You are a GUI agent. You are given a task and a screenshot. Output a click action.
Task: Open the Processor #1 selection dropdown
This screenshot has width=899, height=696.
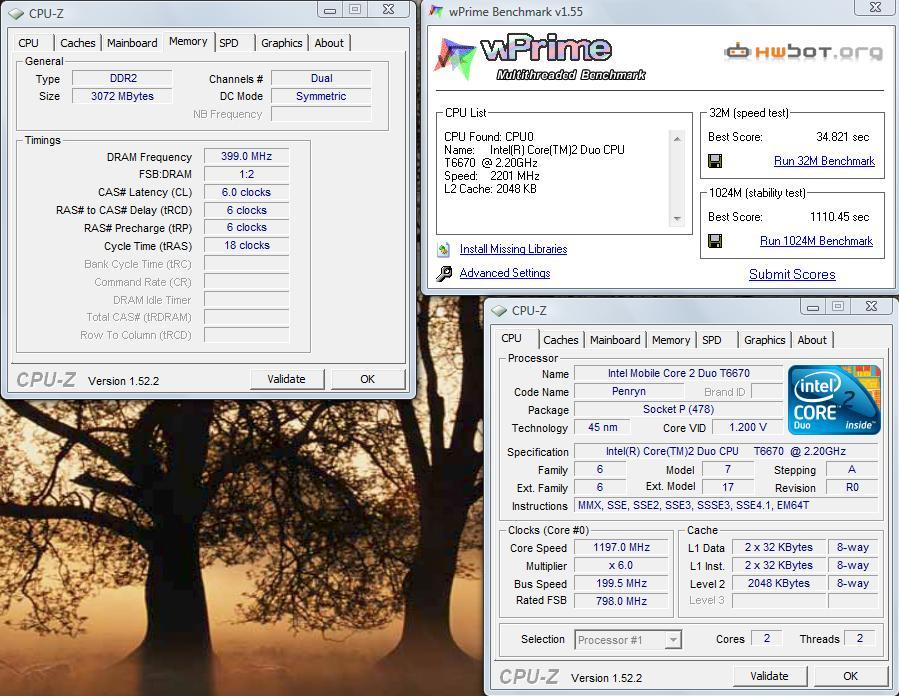coord(674,639)
